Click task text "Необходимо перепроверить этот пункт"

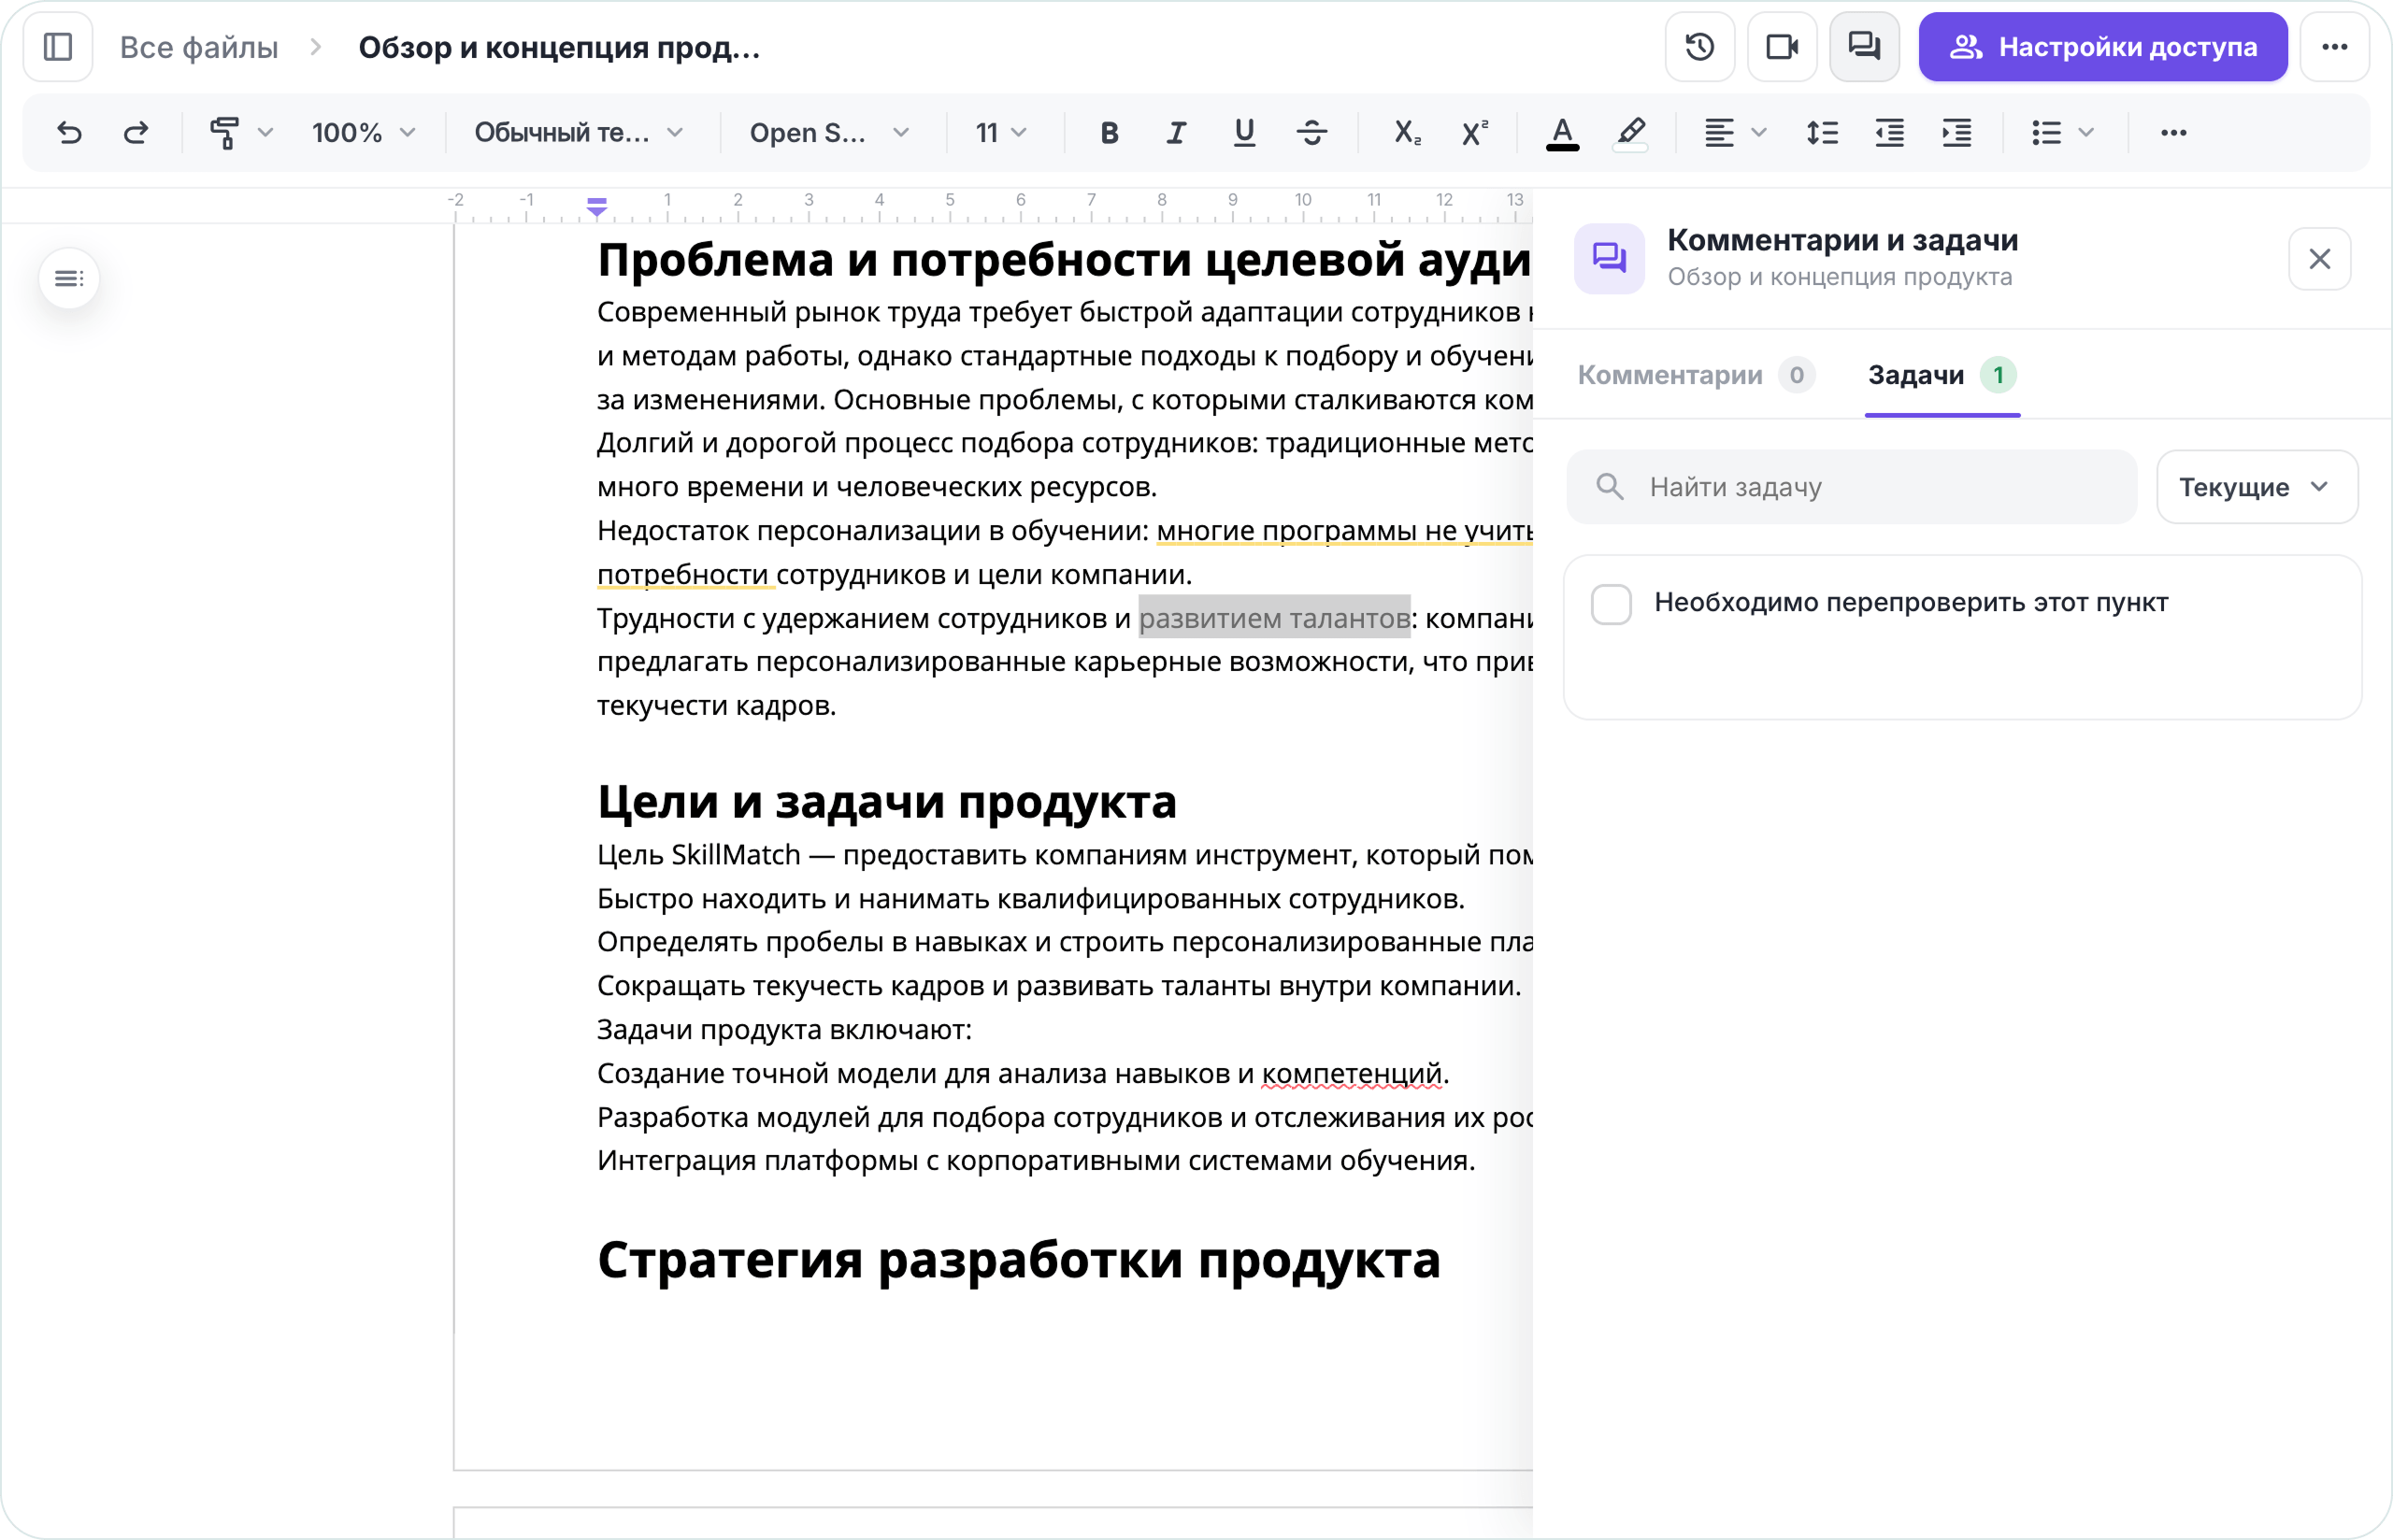pyautogui.click(x=1911, y=602)
